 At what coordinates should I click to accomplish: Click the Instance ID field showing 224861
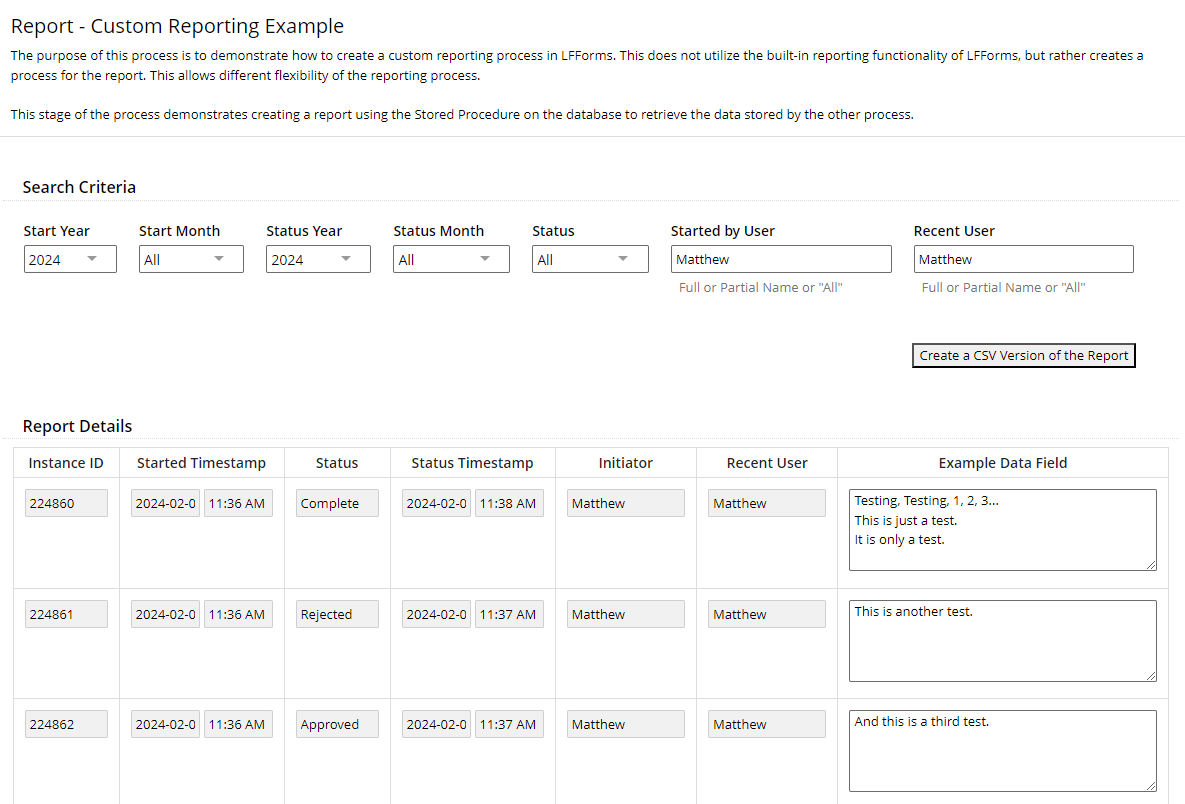(66, 613)
